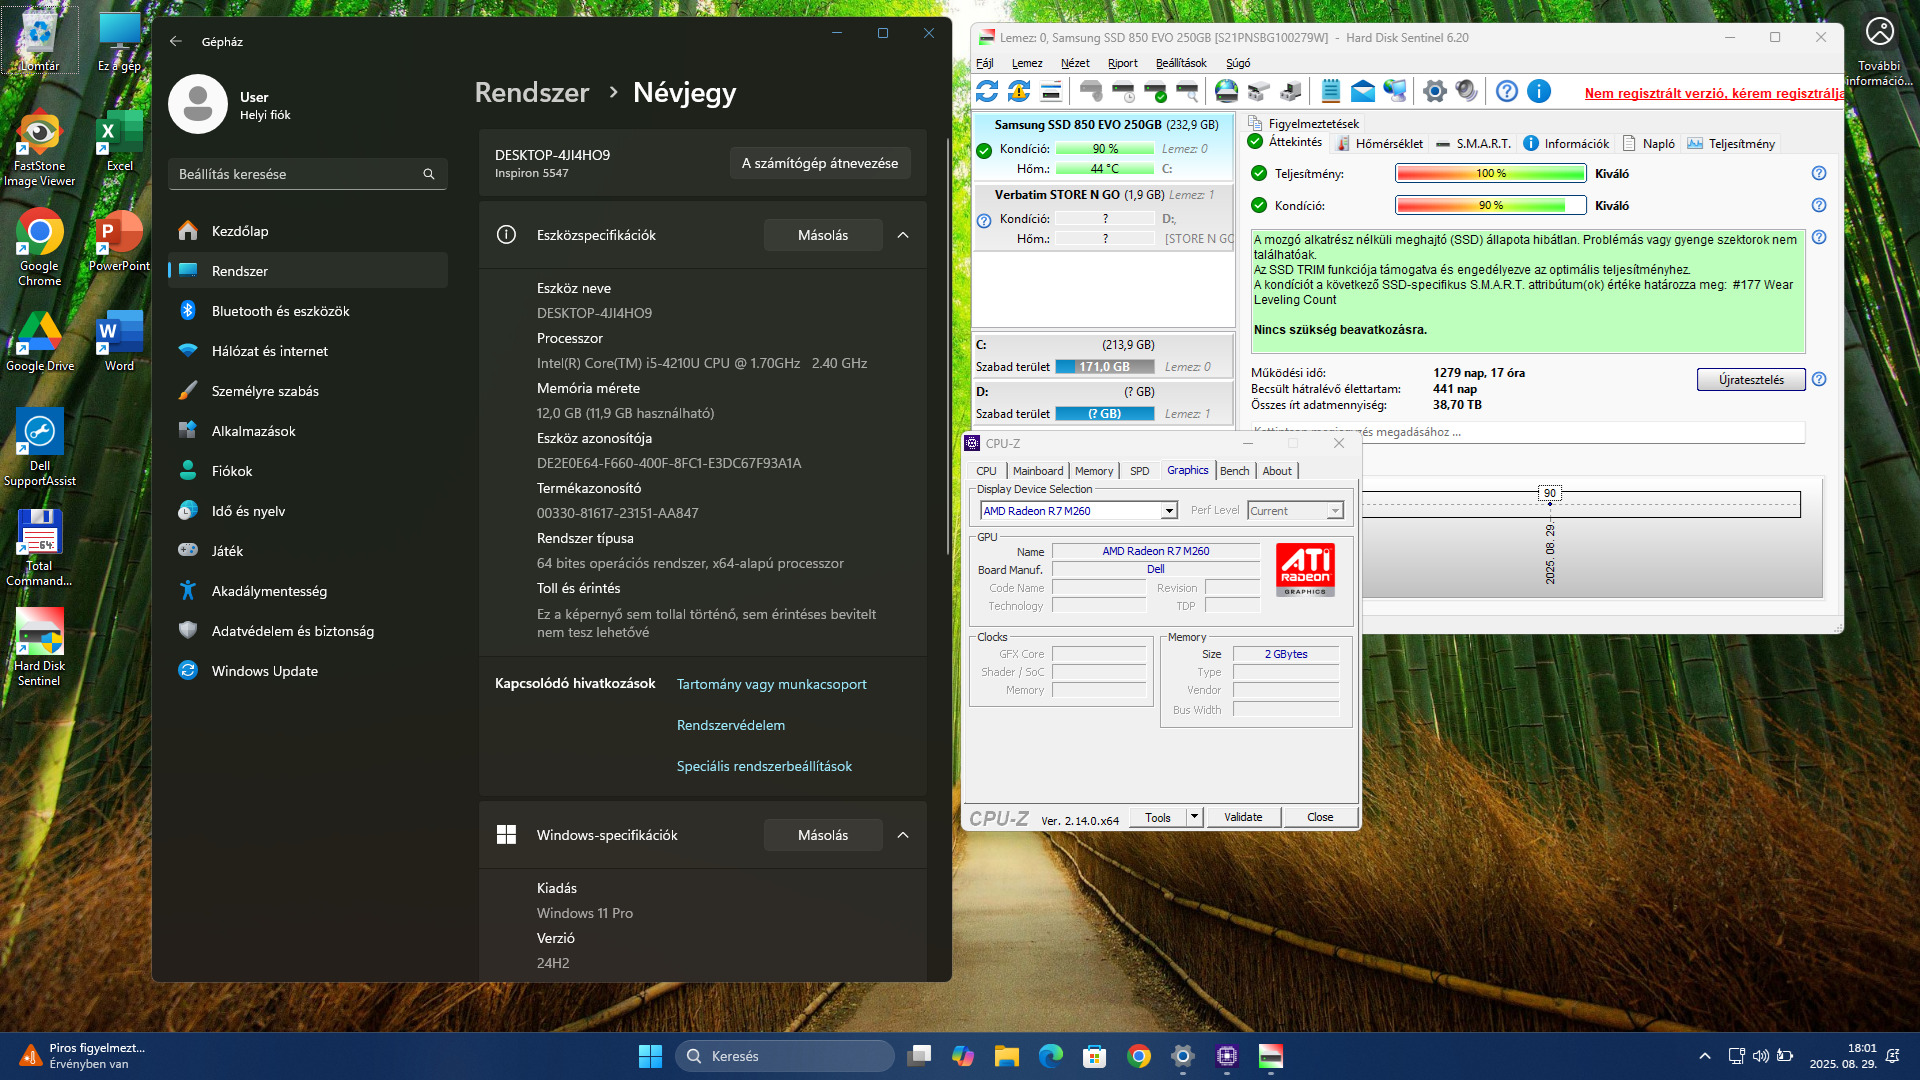The width and height of the screenshot is (1920, 1080).
Task: Click help icon next to Teljesítmény bar
Action: click(1819, 173)
